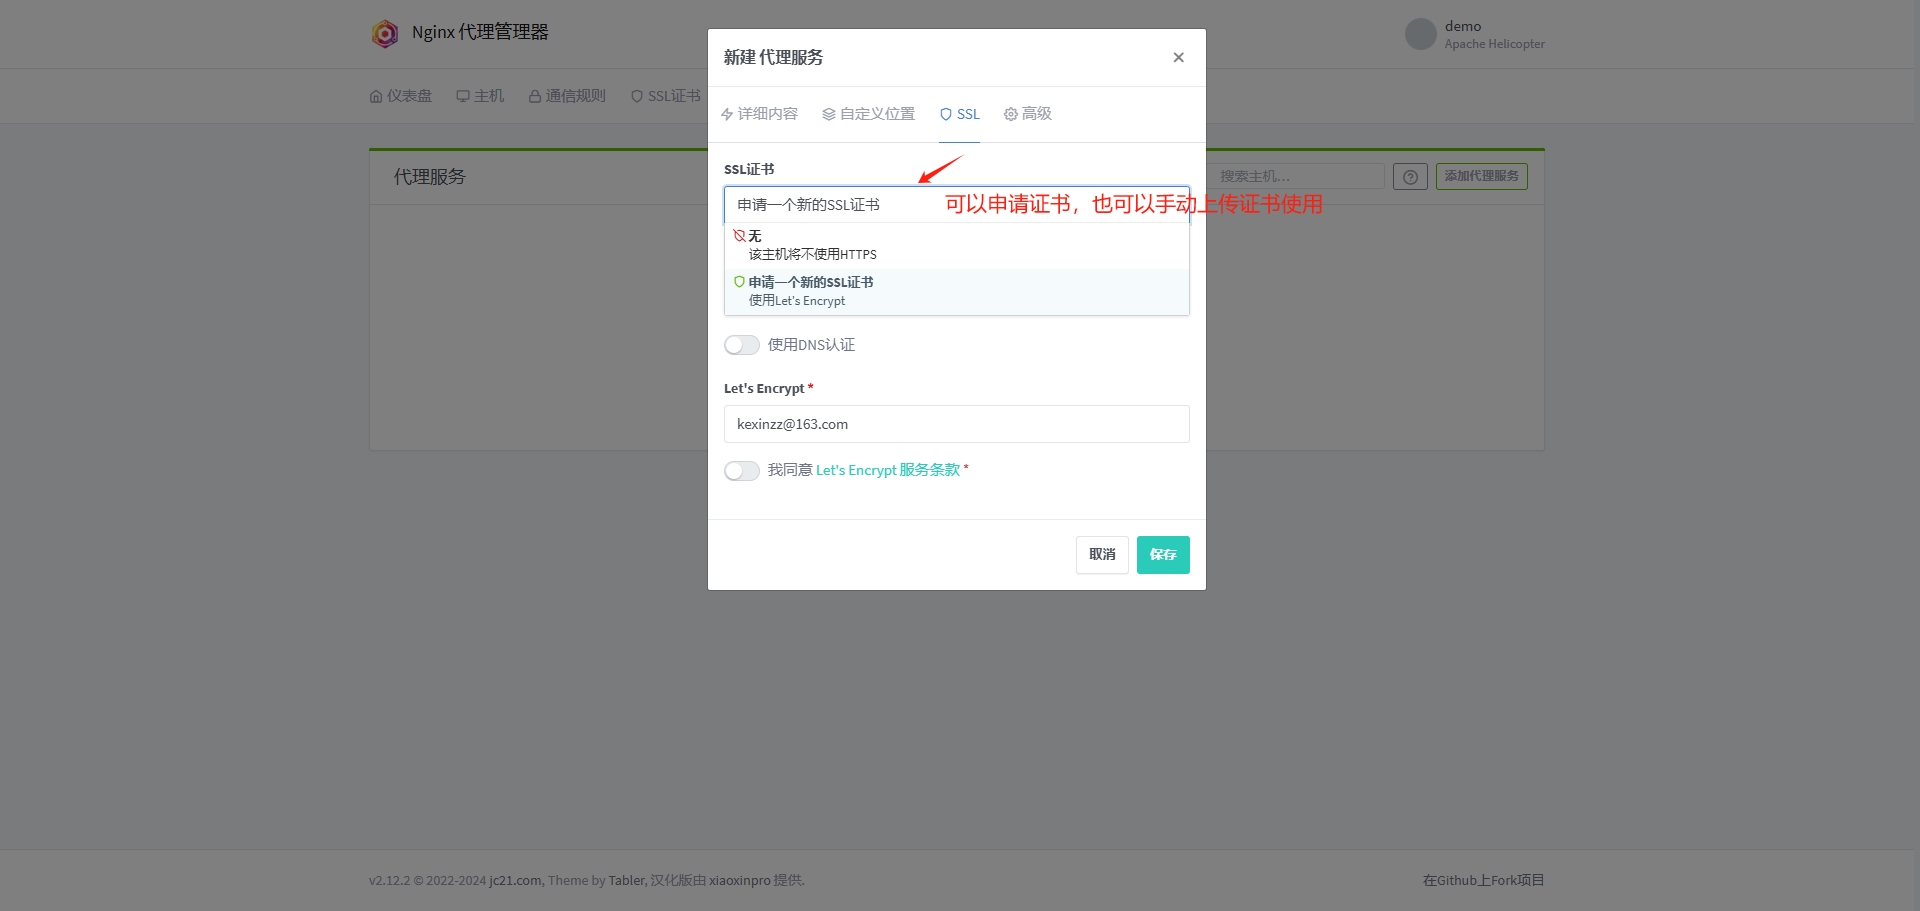This screenshot has width=1920, height=911.
Task: Open SSL证书 in the top navigation
Action: (666, 96)
